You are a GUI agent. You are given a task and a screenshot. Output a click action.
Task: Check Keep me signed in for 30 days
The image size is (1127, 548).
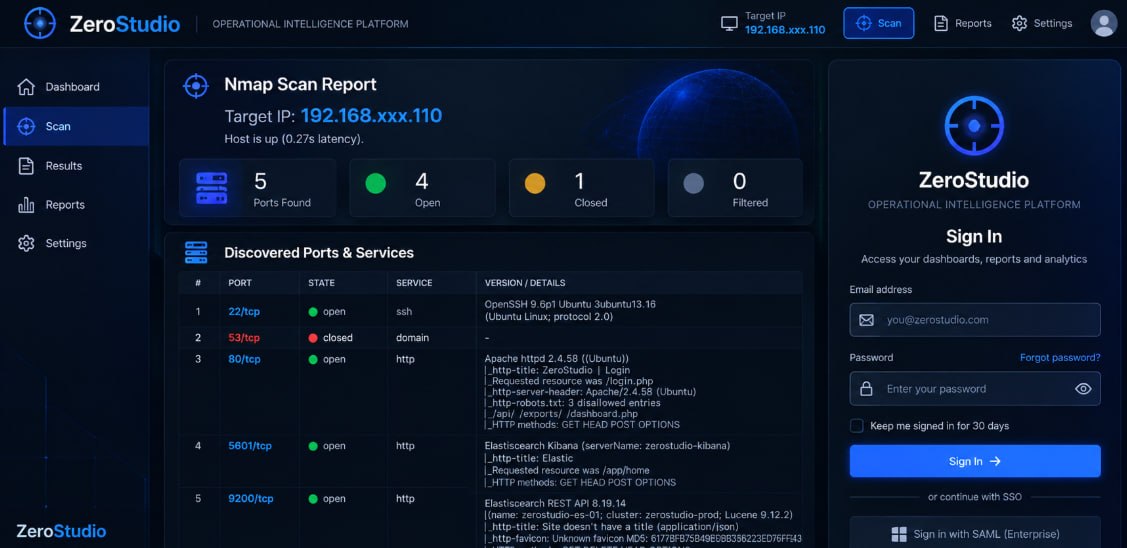(x=857, y=426)
